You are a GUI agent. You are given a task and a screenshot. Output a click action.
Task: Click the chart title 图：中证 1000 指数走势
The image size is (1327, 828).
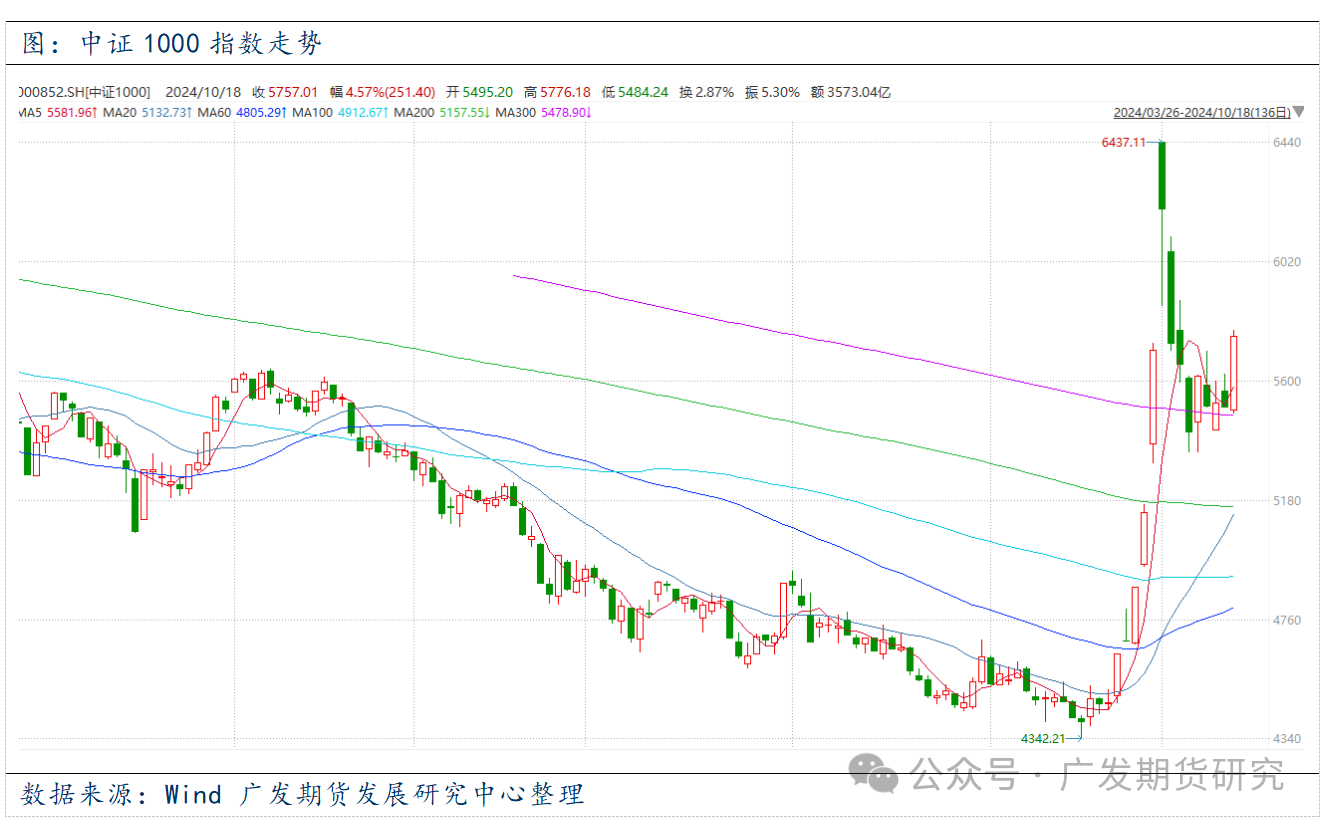pyautogui.click(x=172, y=44)
